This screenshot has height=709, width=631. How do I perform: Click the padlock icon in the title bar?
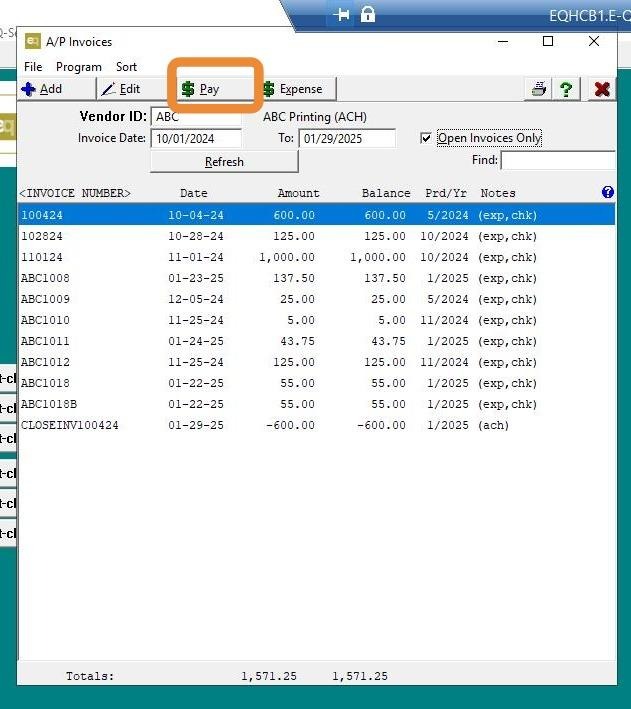pyautogui.click(x=368, y=14)
